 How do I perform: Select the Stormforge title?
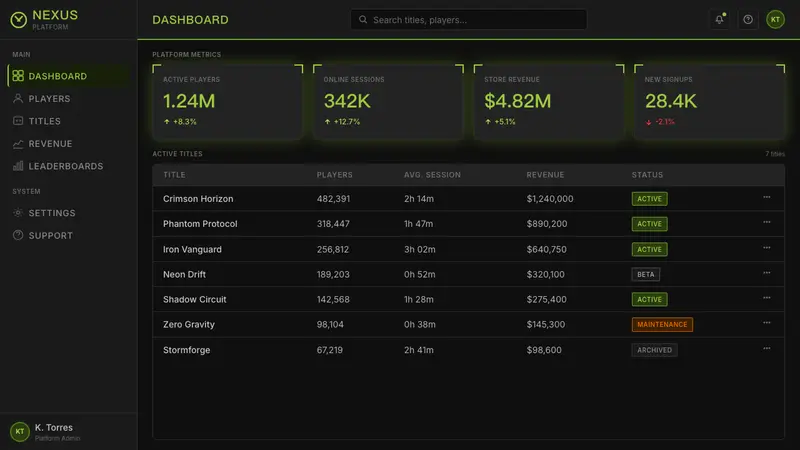(186, 350)
